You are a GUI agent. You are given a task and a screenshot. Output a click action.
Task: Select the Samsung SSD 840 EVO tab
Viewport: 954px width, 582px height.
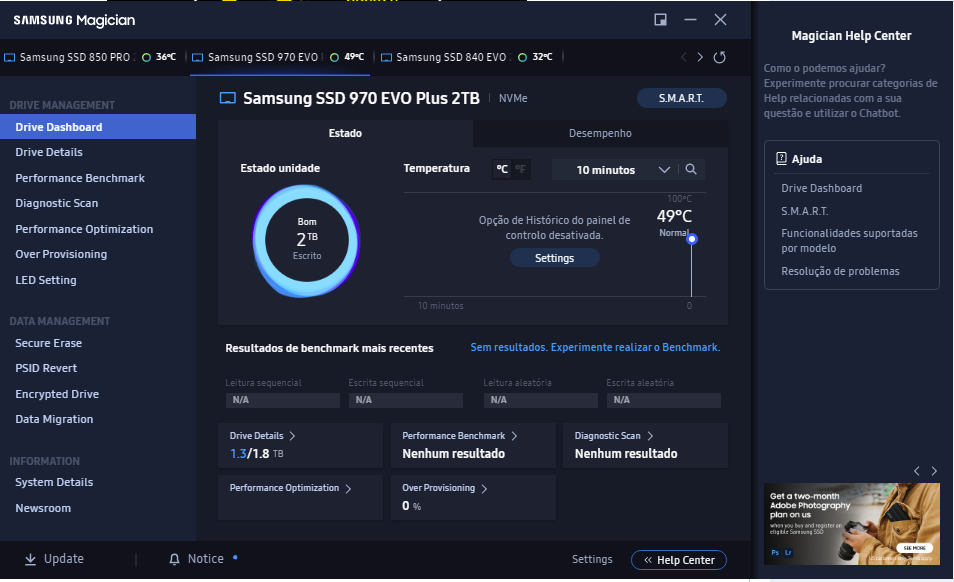coord(467,57)
